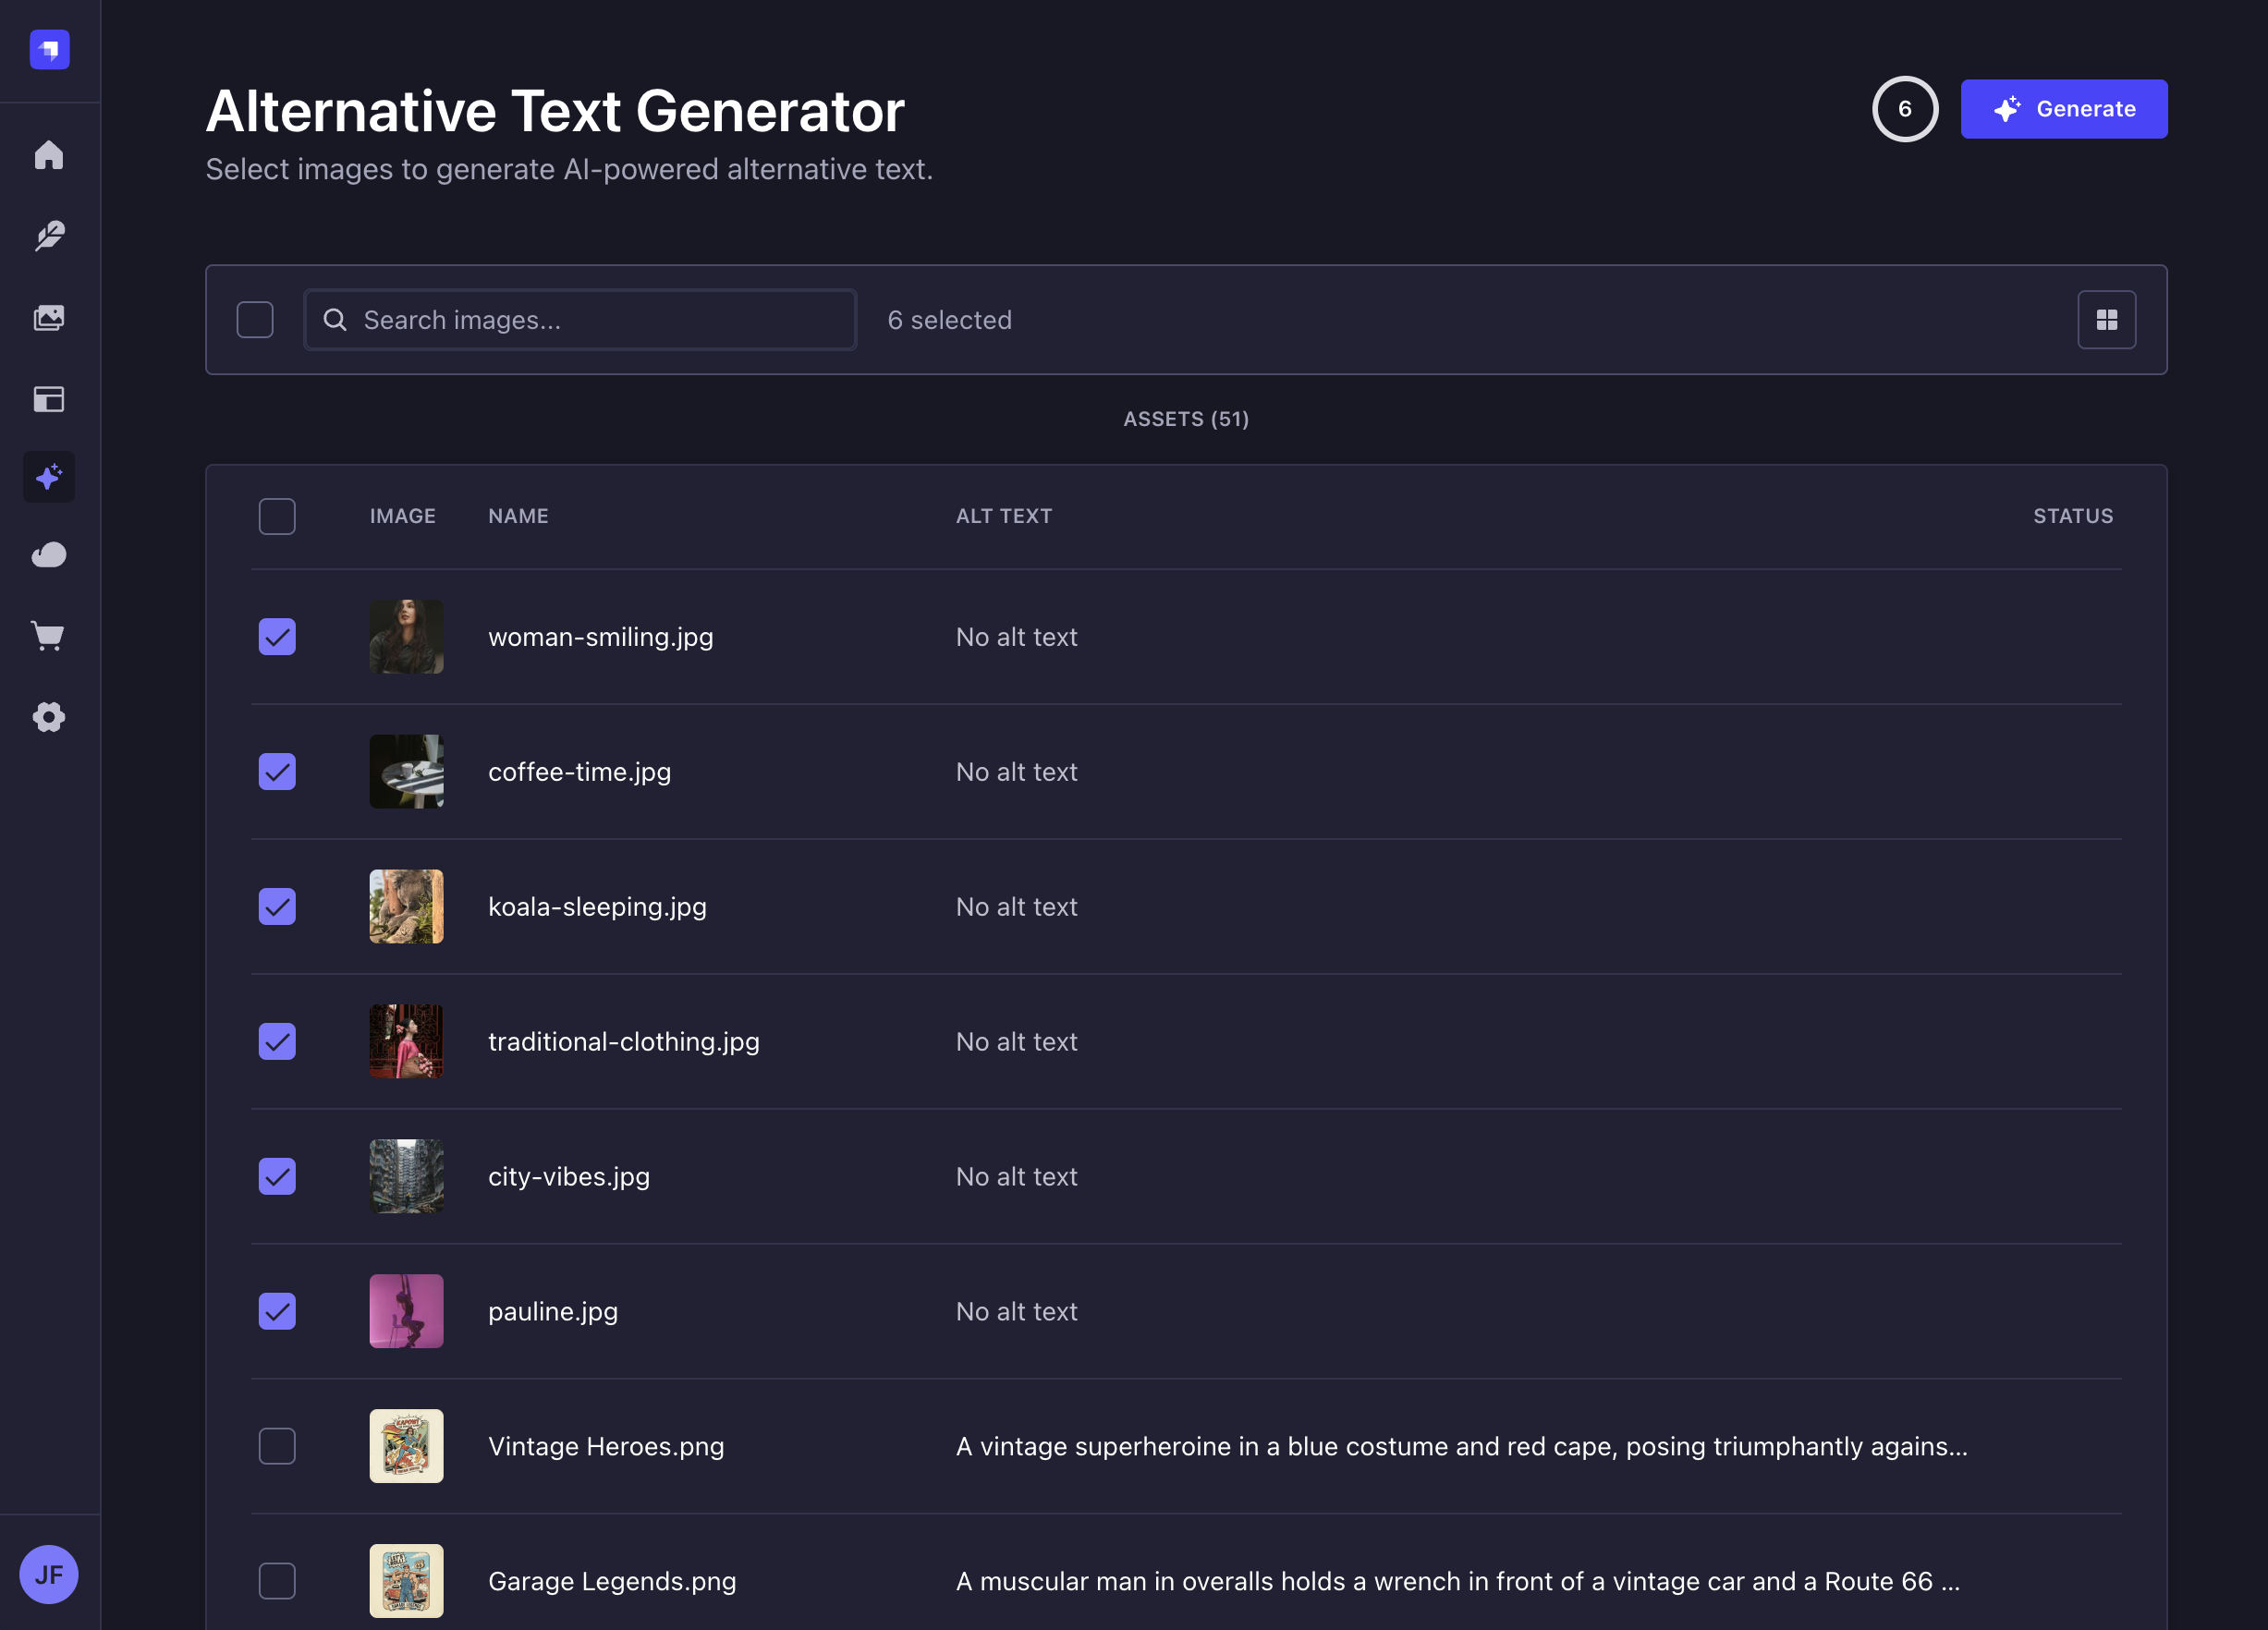2268x1630 pixels.
Task: Open Media Library sidebar icon
Action: [49, 318]
